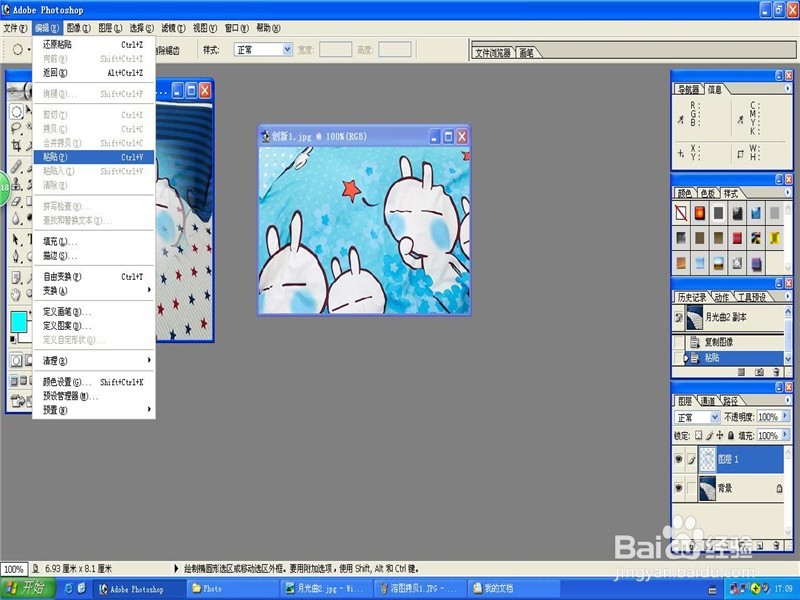Click the default colors mini icon
Image resolution: width=800 pixels, height=600 pixels.
[x=13, y=338]
